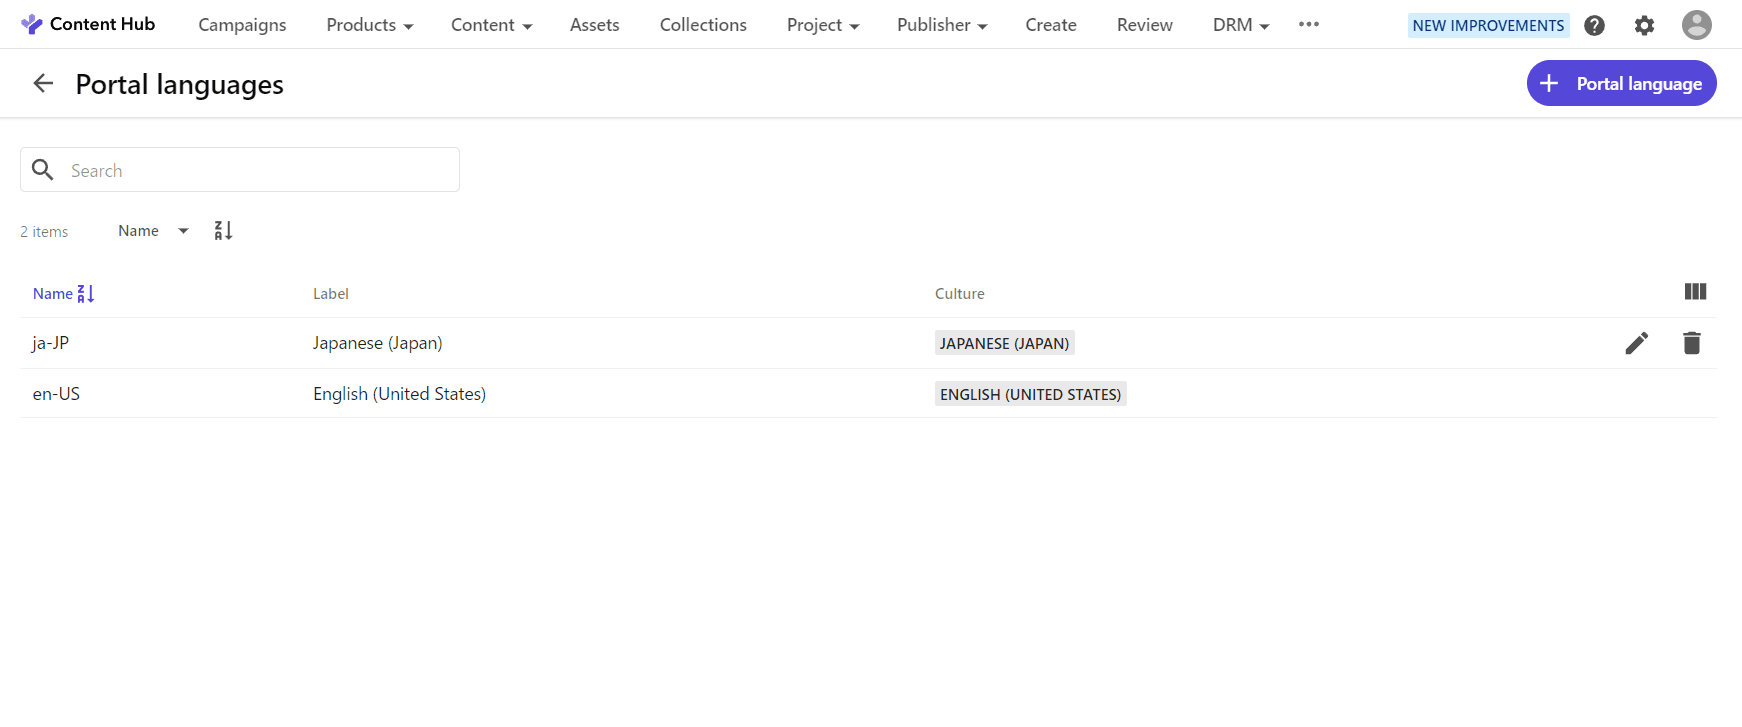Click the back arrow beside Portal languages
This screenshot has height=727, width=1742.
pyautogui.click(x=43, y=84)
